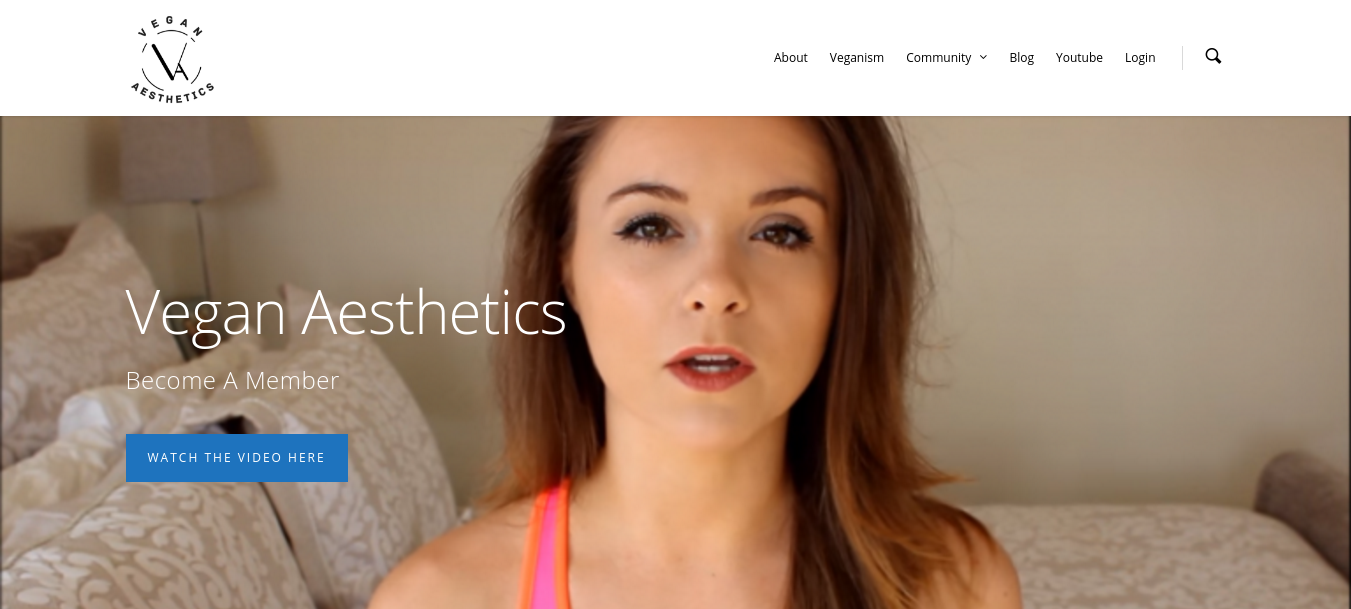Screen dimensions: 1351x609
Task: Click the Watch The Video Here button
Action: 237,458
